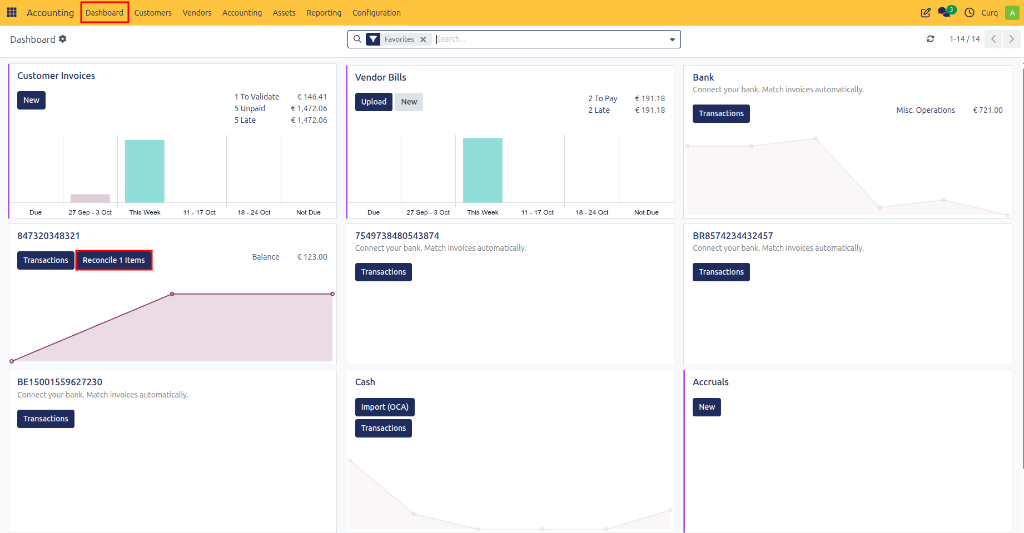Open the Reporting menu
Screen dimensions: 1024x533
coord(324,12)
